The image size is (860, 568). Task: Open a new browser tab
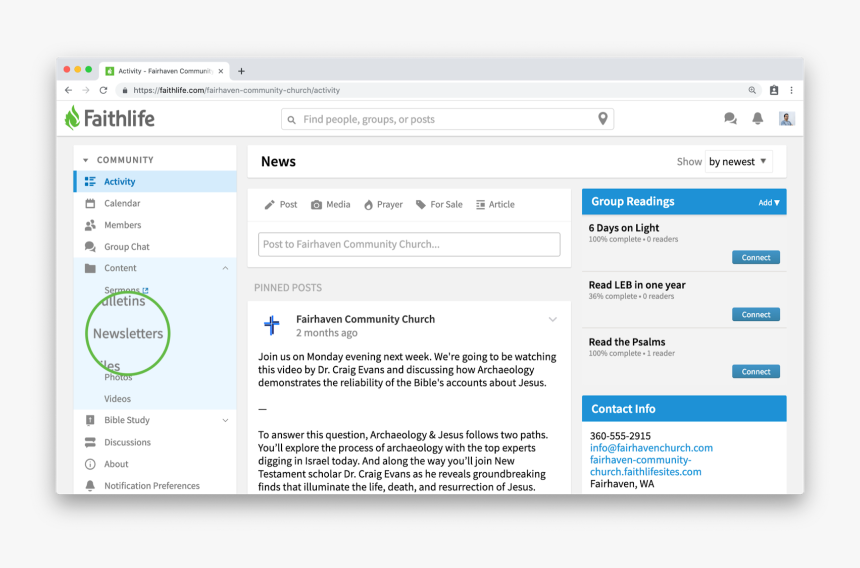[241, 71]
